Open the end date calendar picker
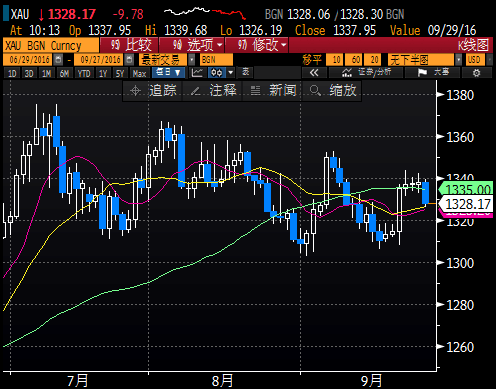 (129, 60)
